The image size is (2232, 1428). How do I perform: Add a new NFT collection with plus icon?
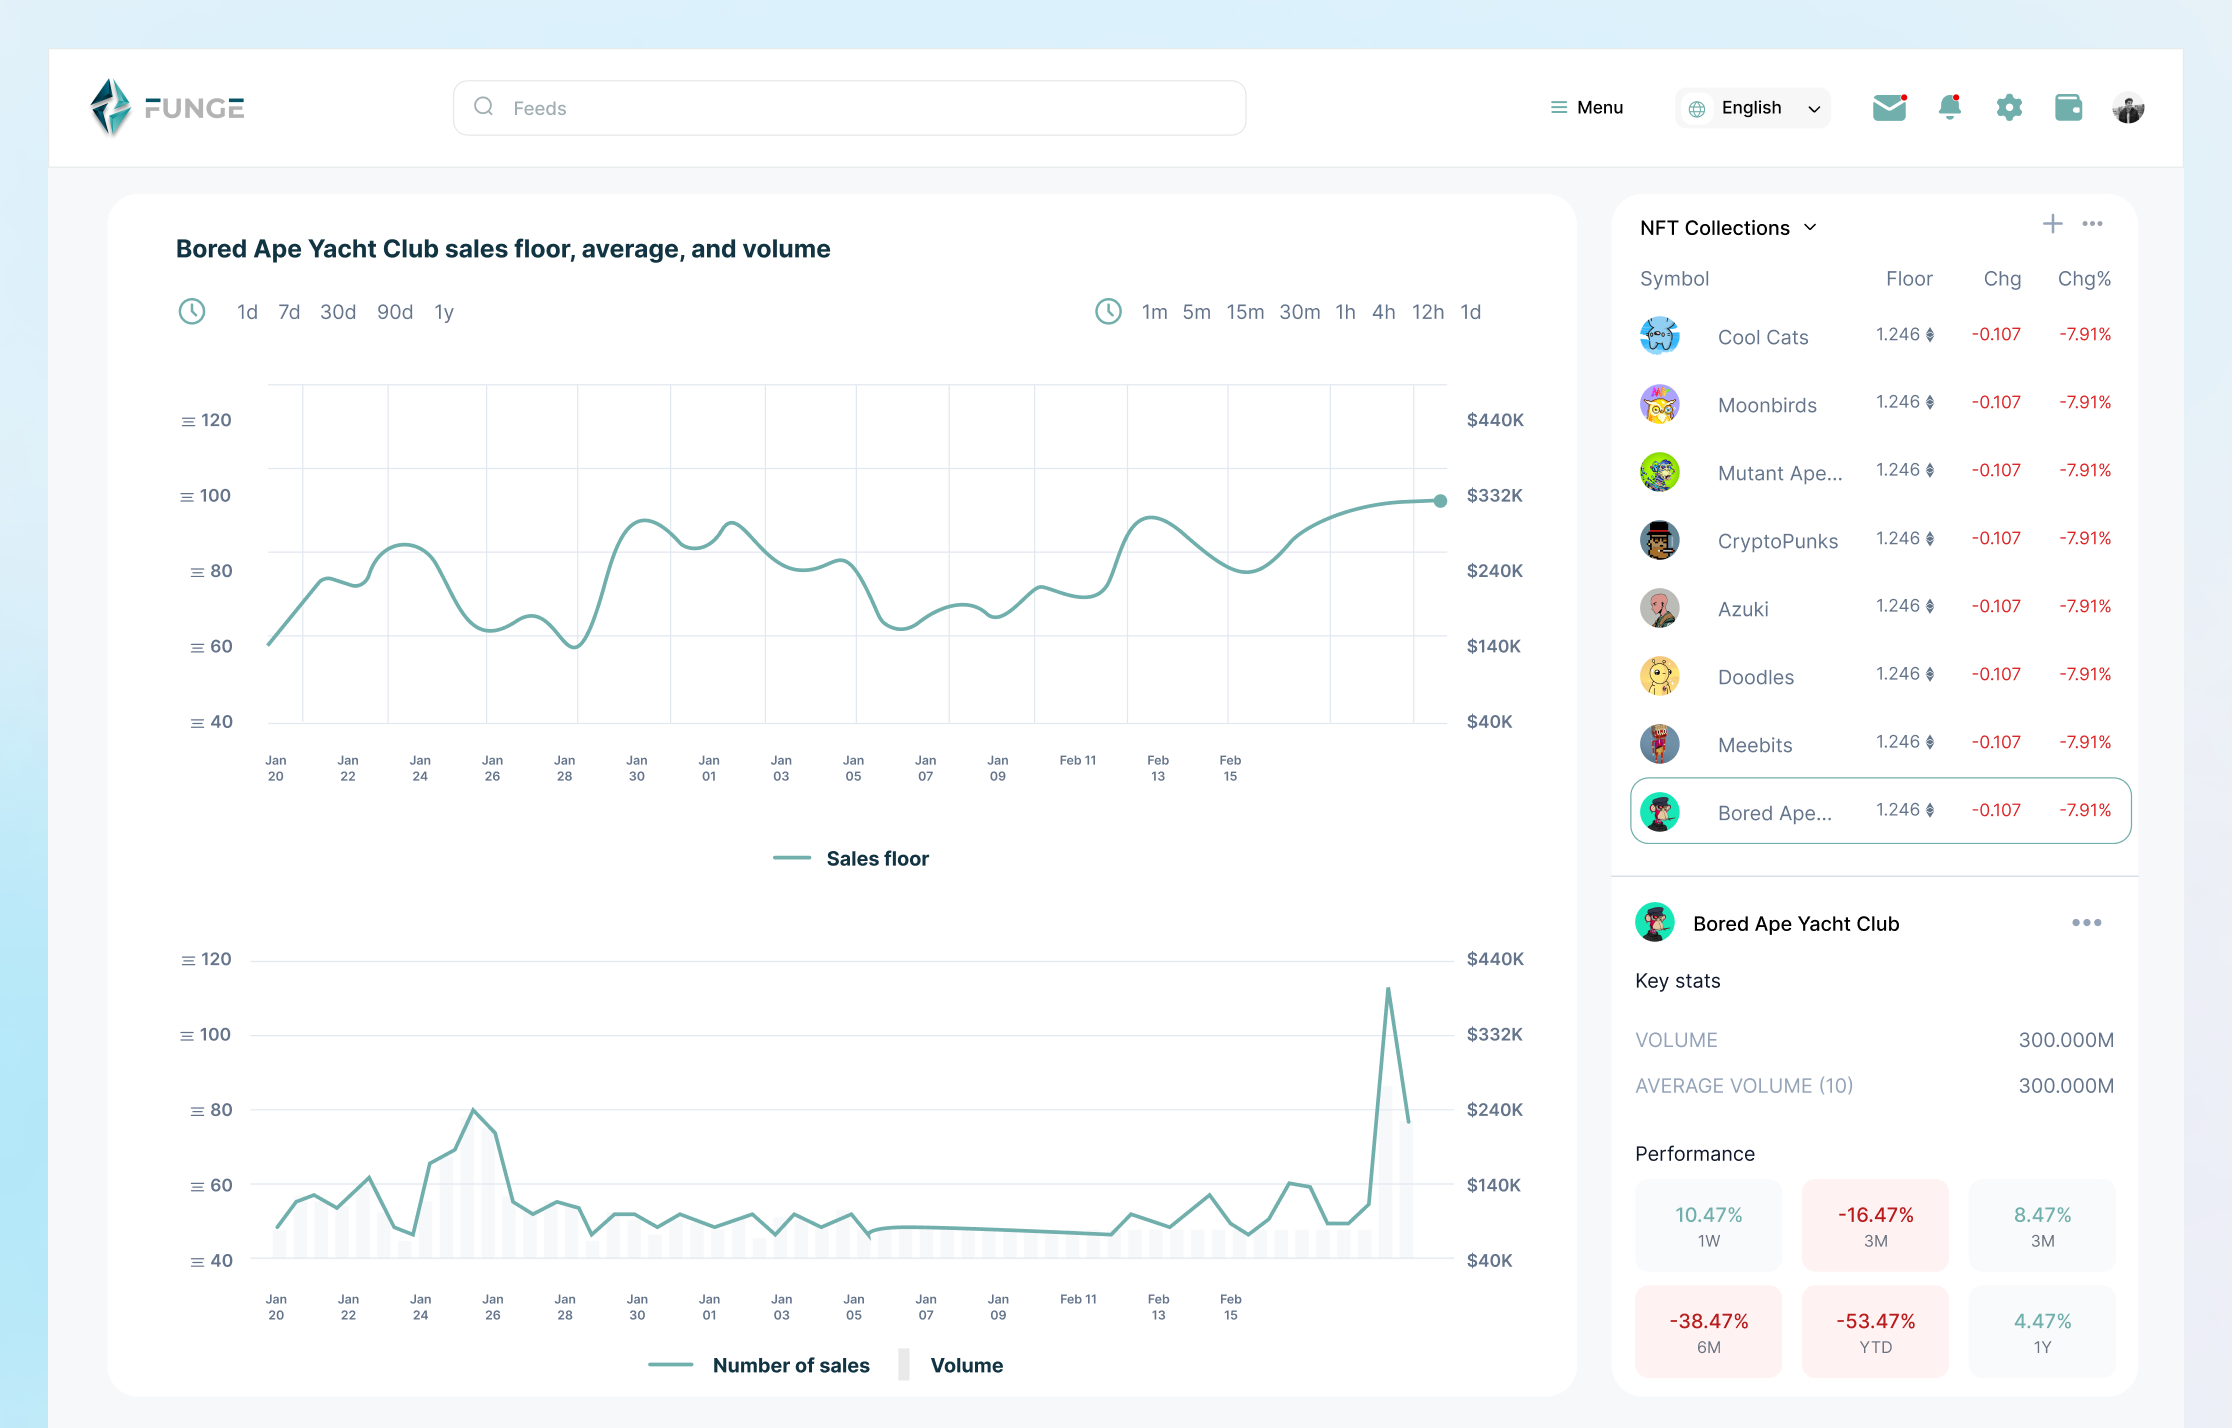(2052, 224)
